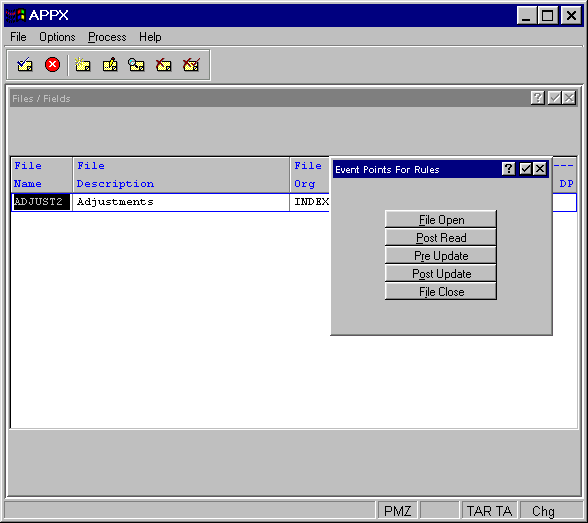This screenshot has width=588, height=523.
Task: Click the last toolbar folder icon with crossed check
Action: [191, 65]
